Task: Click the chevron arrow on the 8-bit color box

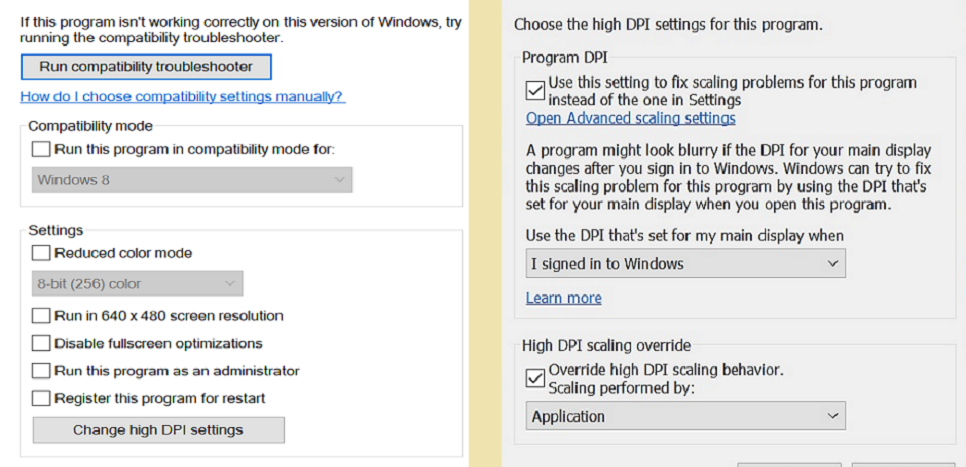Action: coord(230,284)
